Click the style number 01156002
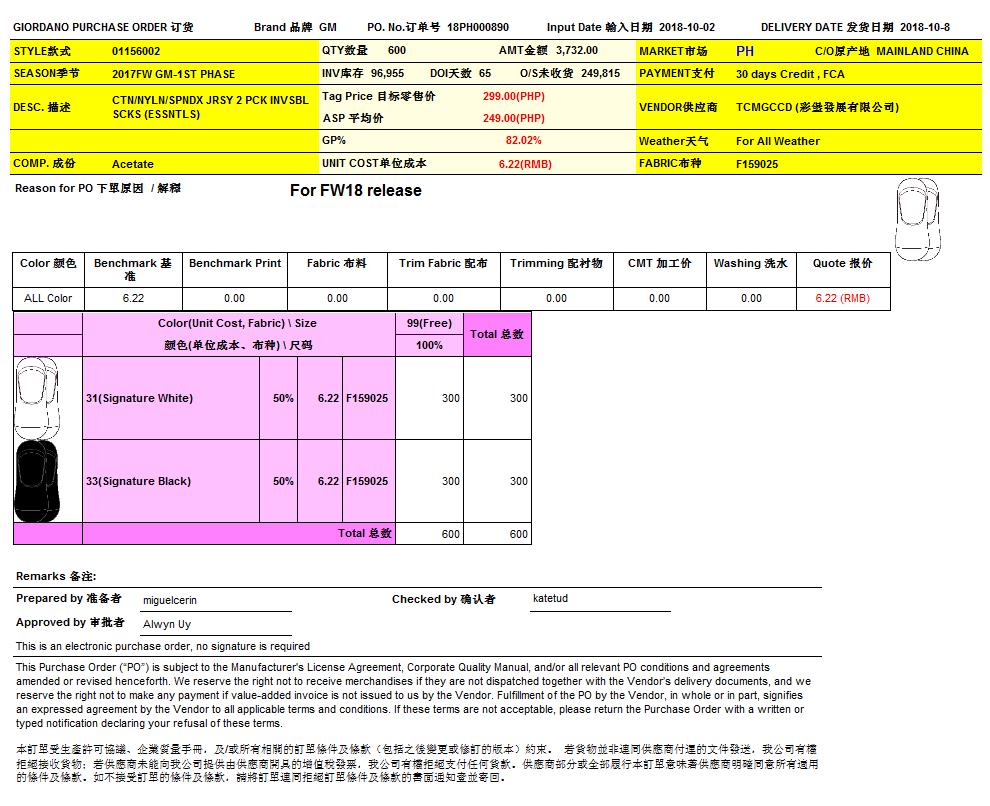 [136, 51]
